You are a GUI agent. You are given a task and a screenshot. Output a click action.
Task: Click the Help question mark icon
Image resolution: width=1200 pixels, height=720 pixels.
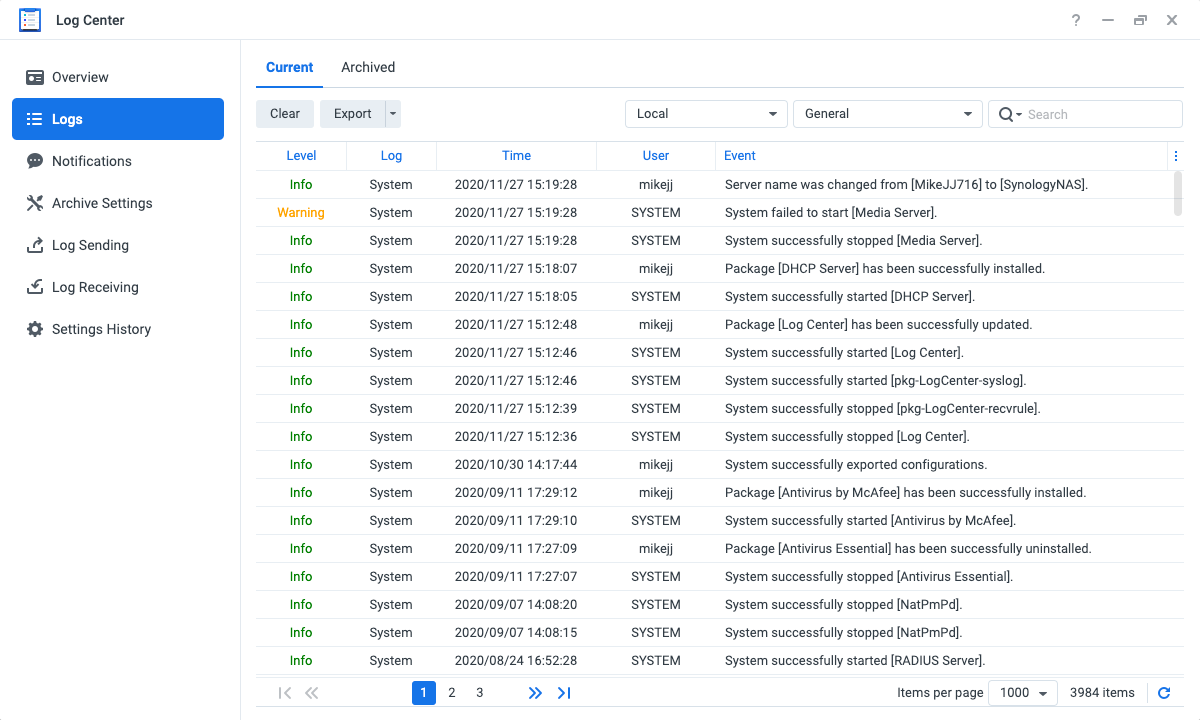(1076, 20)
